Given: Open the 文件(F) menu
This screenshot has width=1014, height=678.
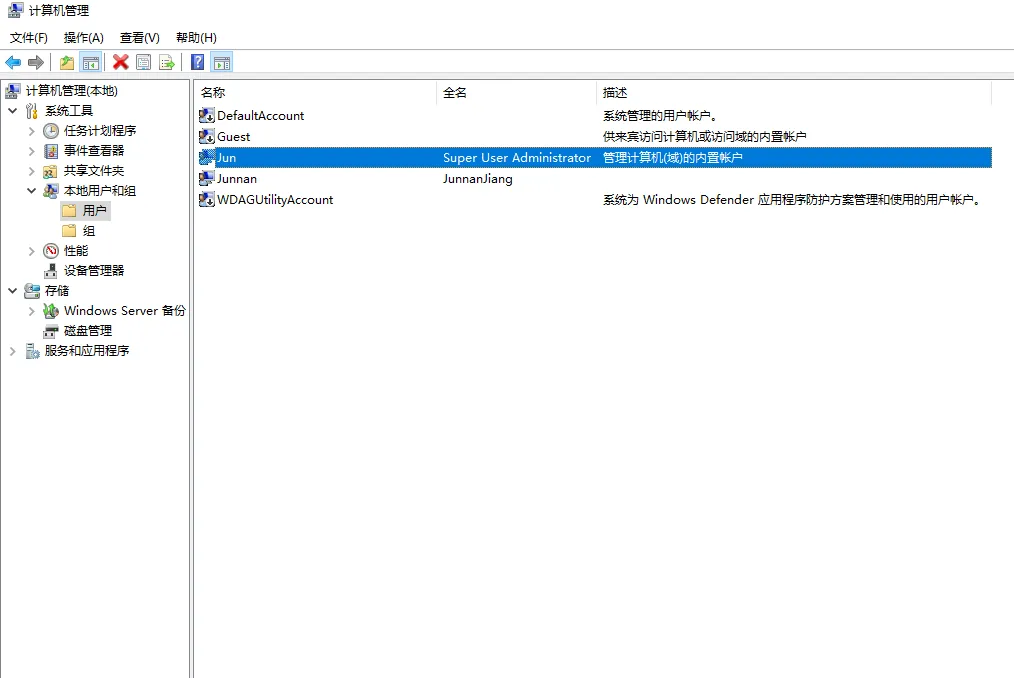Looking at the screenshot, I should (29, 38).
